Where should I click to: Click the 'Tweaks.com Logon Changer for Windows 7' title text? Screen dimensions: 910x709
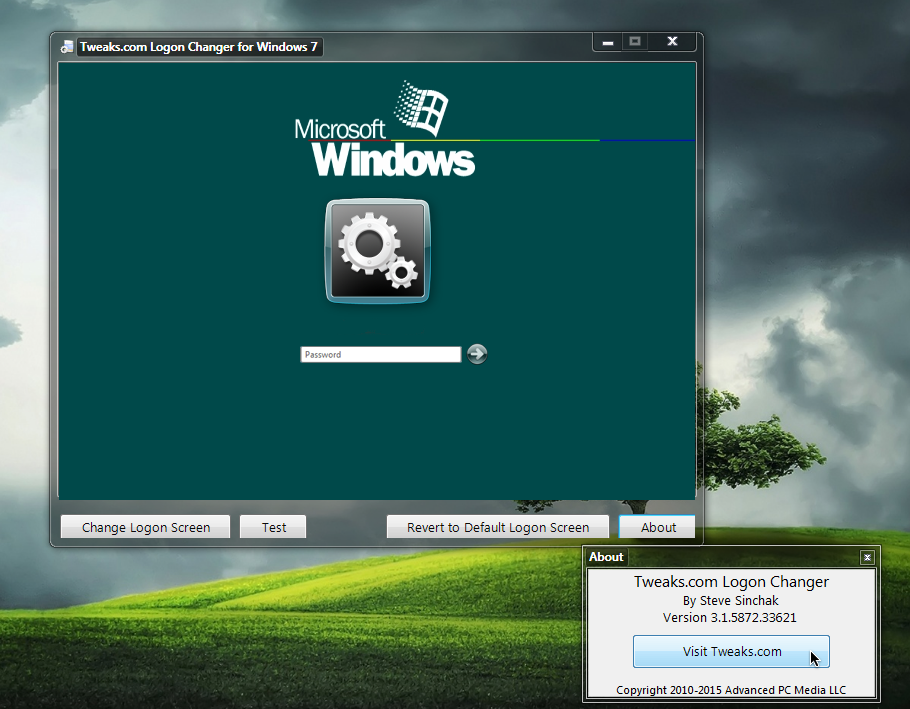pyautogui.click(x=199, y=47)
